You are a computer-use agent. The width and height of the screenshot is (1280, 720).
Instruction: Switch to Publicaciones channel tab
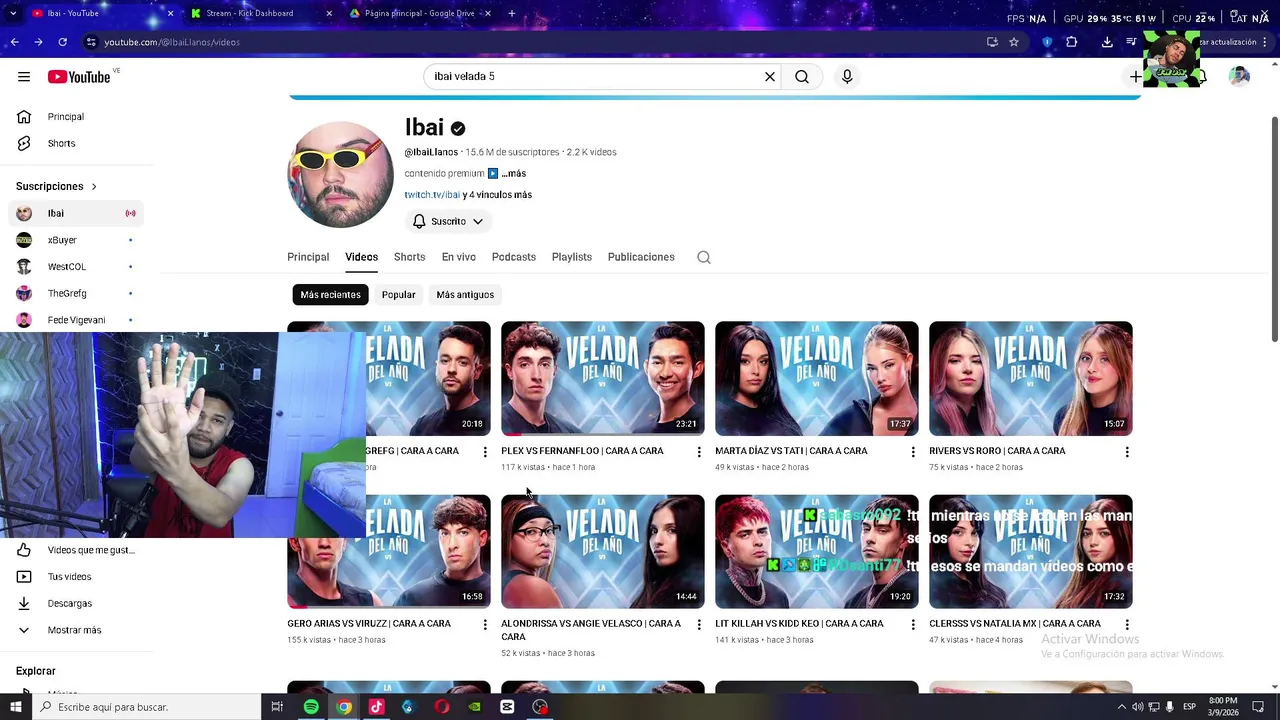tap(641, 257)
